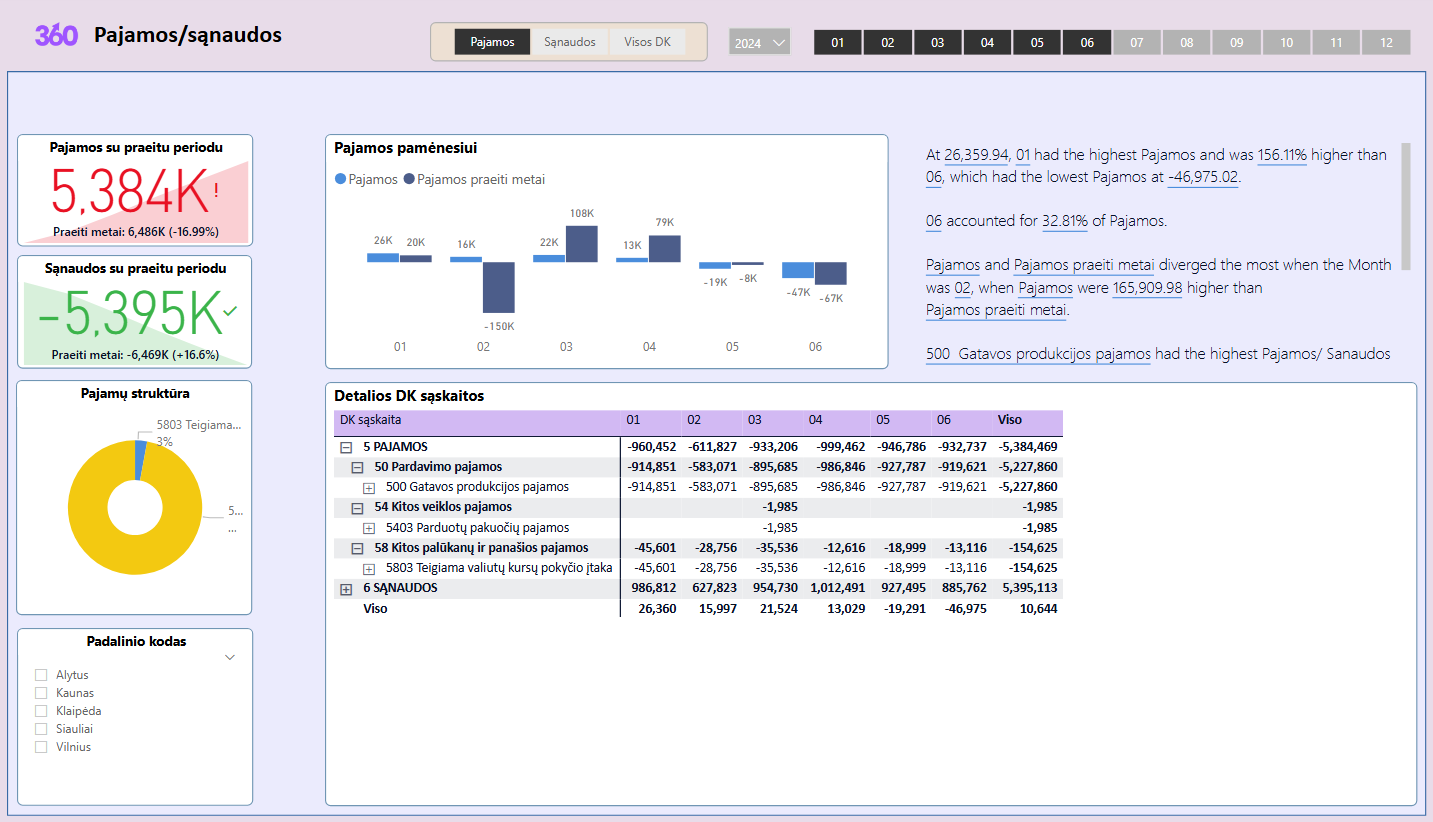Select month 11 button
The image size is (1433, 822).
[1336, 42]
